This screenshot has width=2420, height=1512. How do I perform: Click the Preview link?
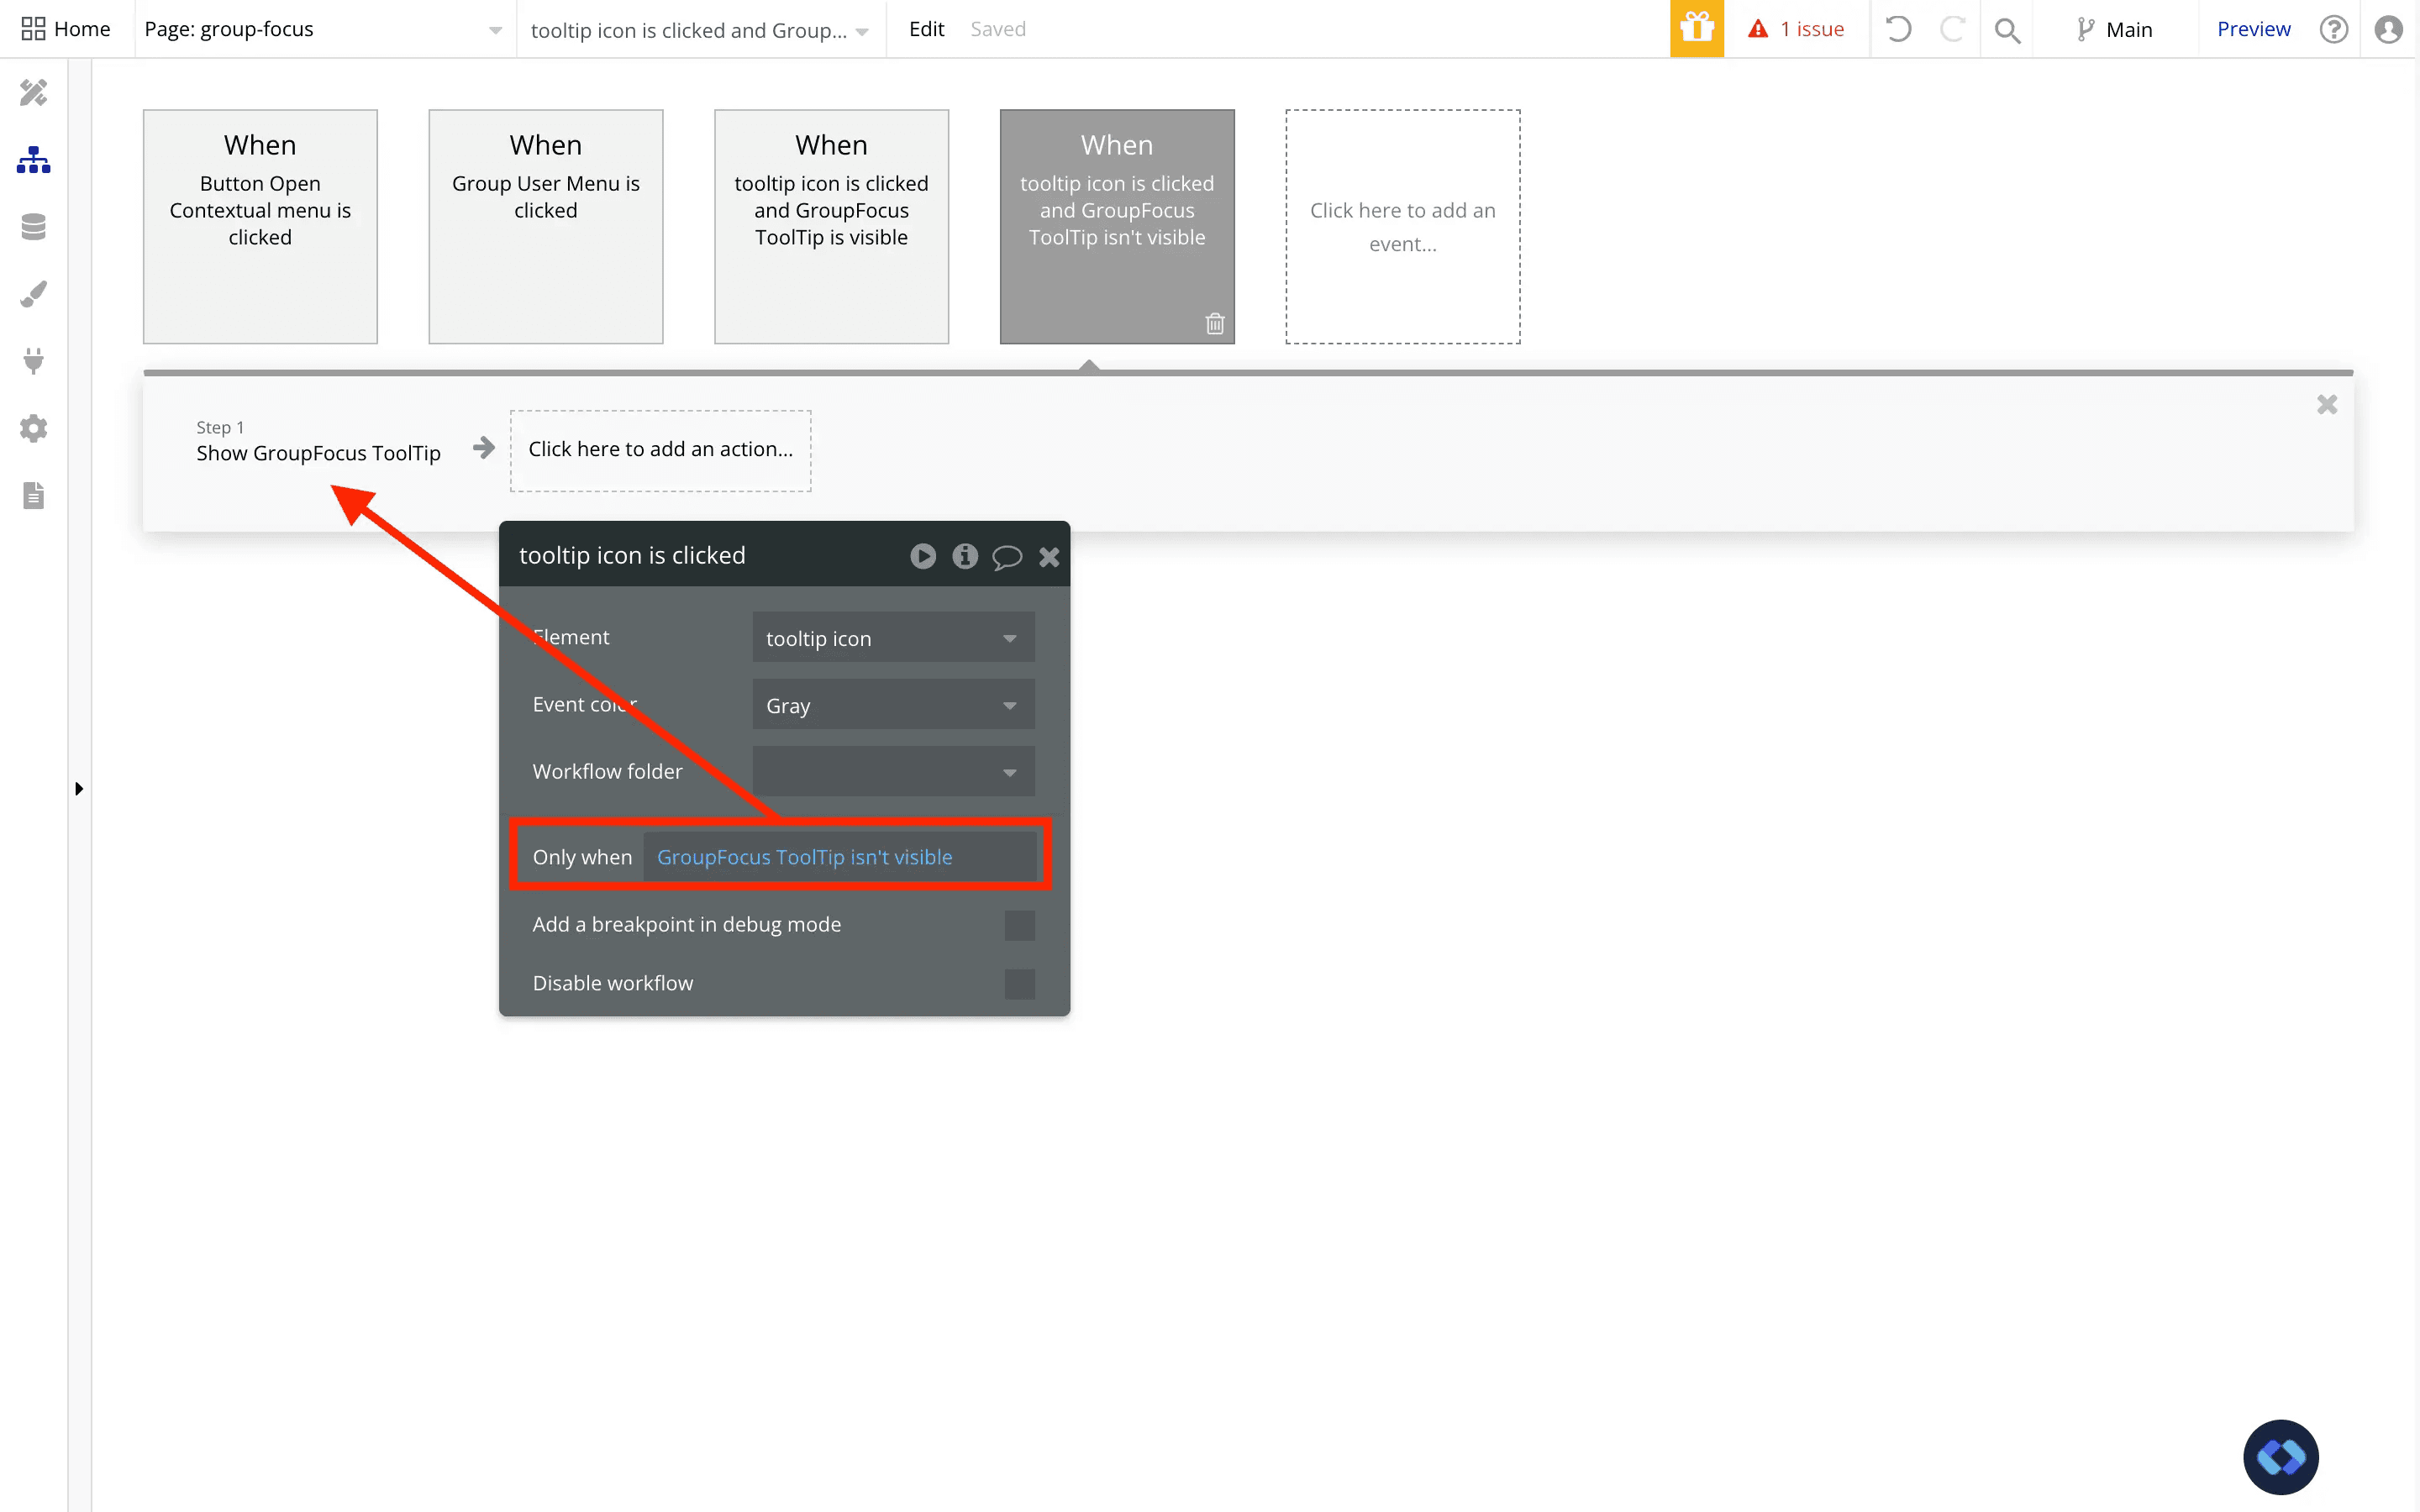click(2252, 29)
